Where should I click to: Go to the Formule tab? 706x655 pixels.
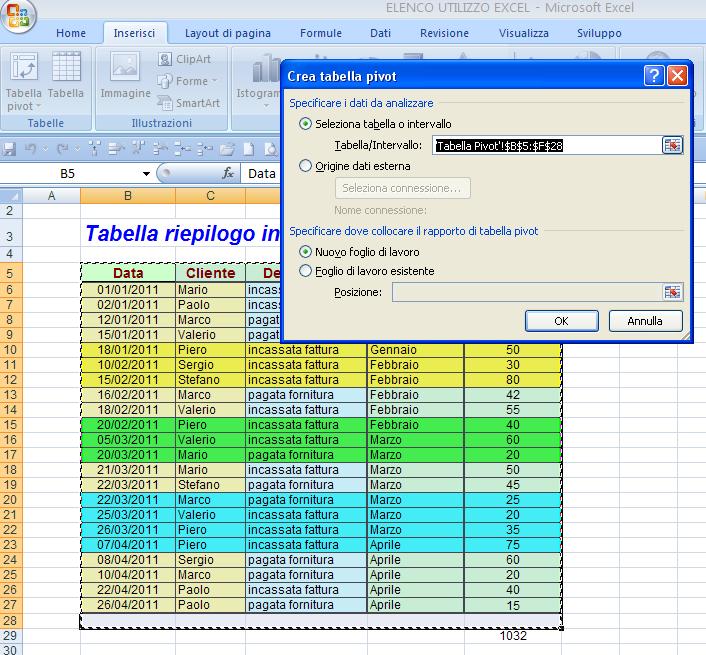coord(321,33)
